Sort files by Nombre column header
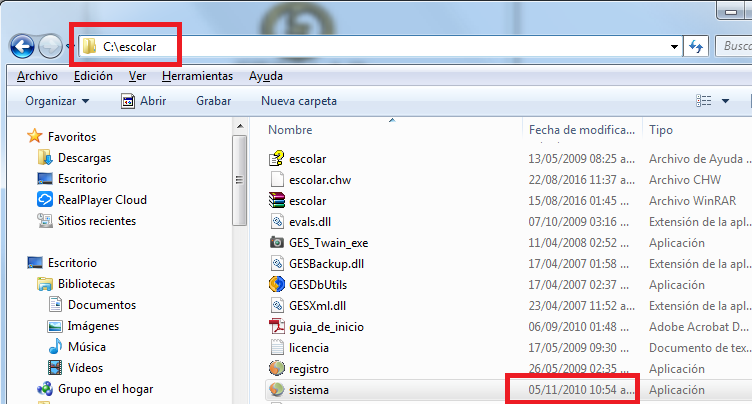The width and height of the screenshot is (752, 404). pos(291,130)
